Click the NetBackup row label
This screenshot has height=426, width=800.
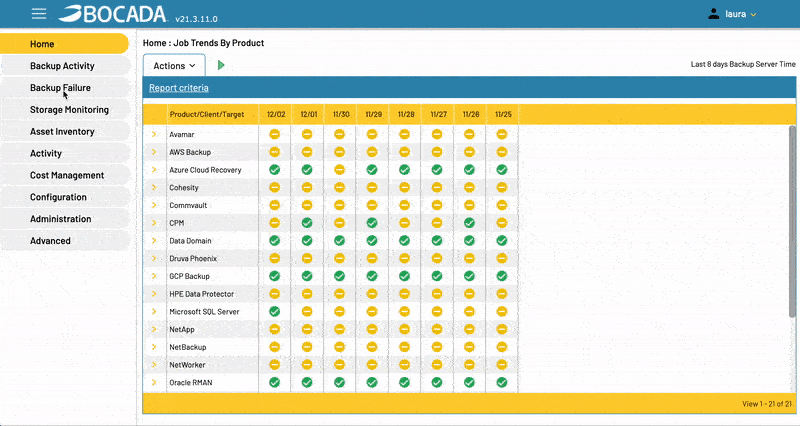[188, 347]
